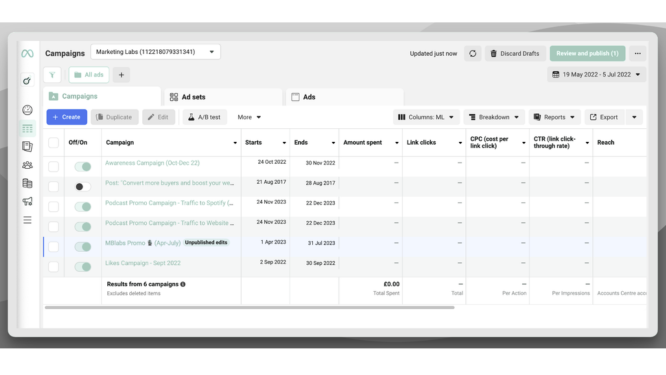Viewport: 666px width, 375px height.
Task: Click the calendar icon in date range
Action: pyautogui.click(x=556, y=74)
